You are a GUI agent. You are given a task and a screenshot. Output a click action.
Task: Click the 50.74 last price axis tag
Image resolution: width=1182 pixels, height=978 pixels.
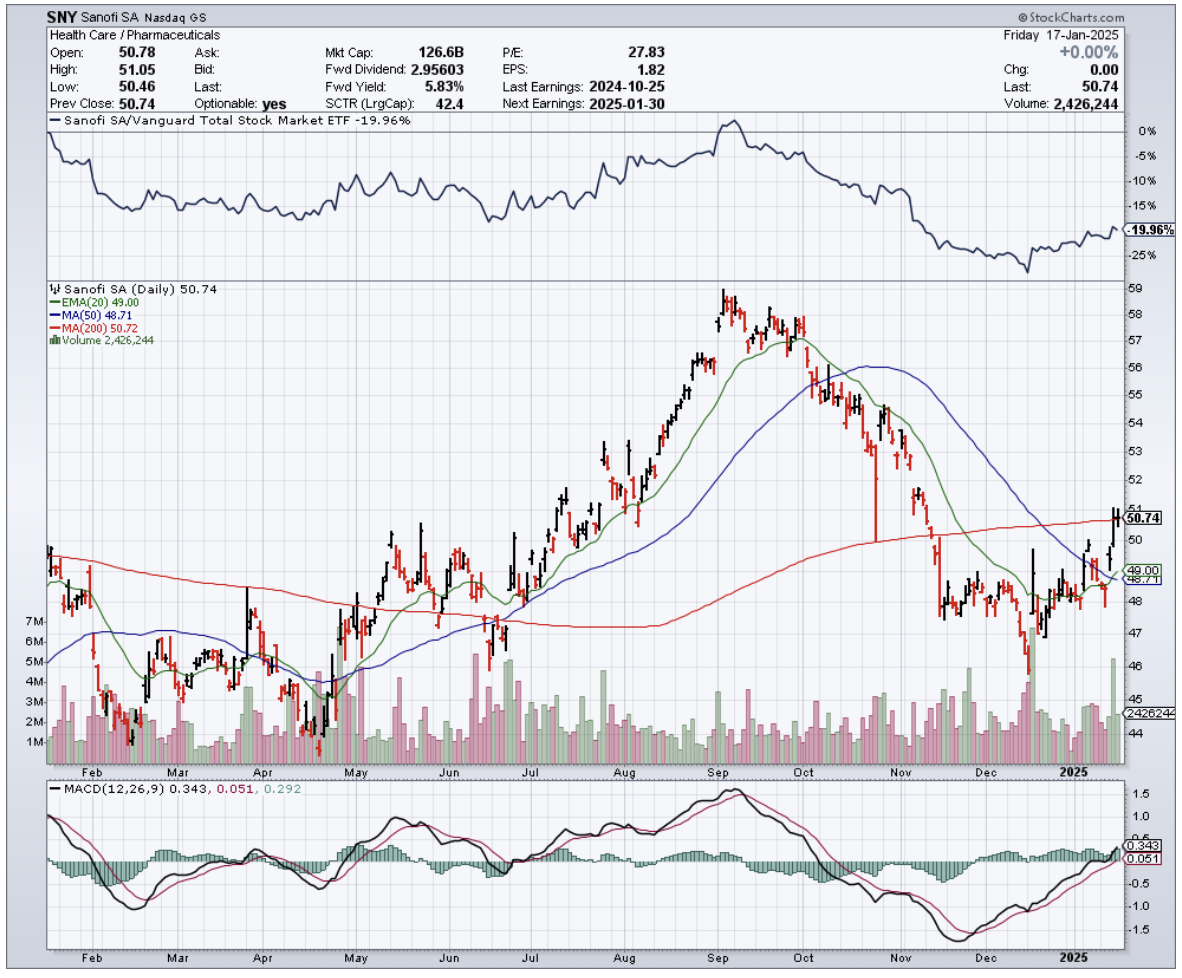(1142, 518)
